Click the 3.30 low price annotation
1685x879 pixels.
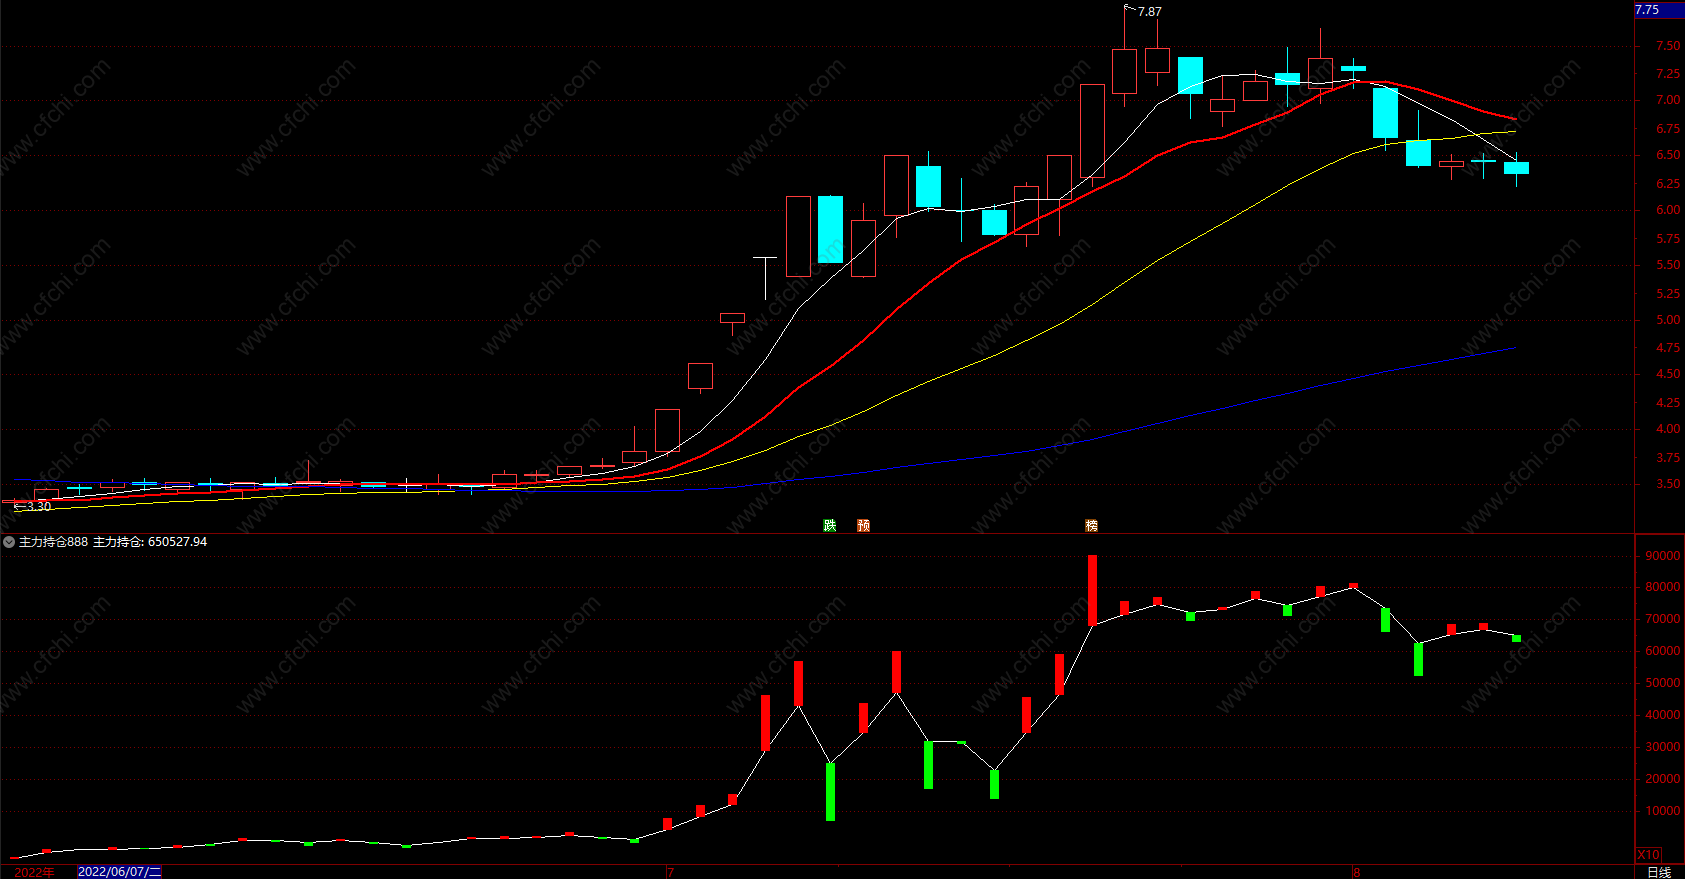tap(39, 507)
